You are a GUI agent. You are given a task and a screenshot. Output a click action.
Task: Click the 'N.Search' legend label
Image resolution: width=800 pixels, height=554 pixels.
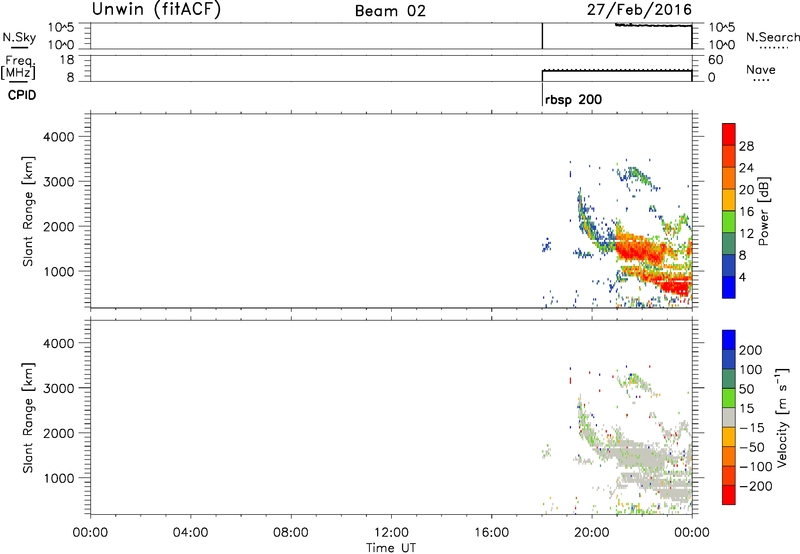772,37
